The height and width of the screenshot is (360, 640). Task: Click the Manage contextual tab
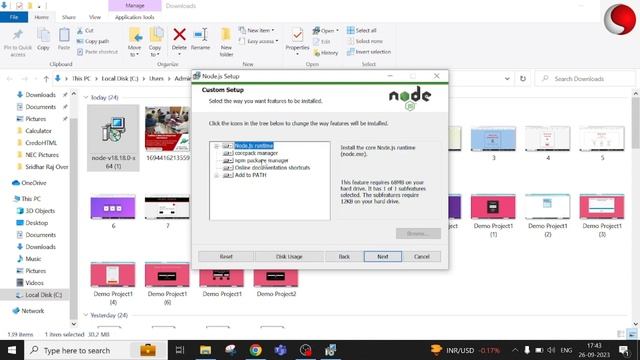pos(135,6)
